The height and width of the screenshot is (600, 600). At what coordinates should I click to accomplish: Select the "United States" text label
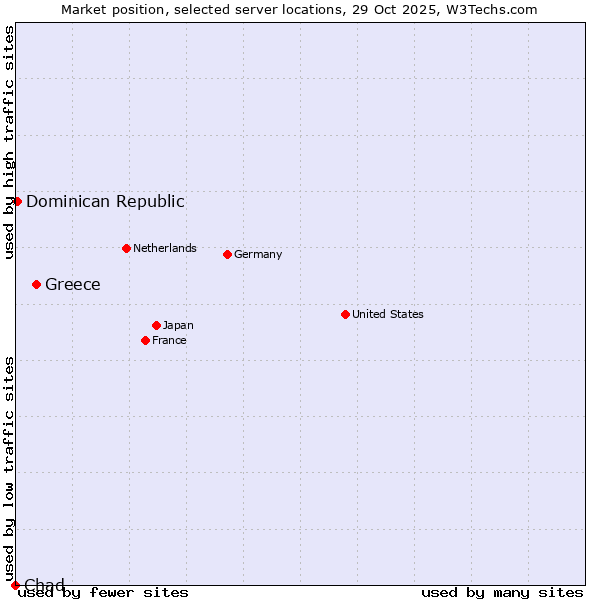pyautogui.click(x=388, y=314)
